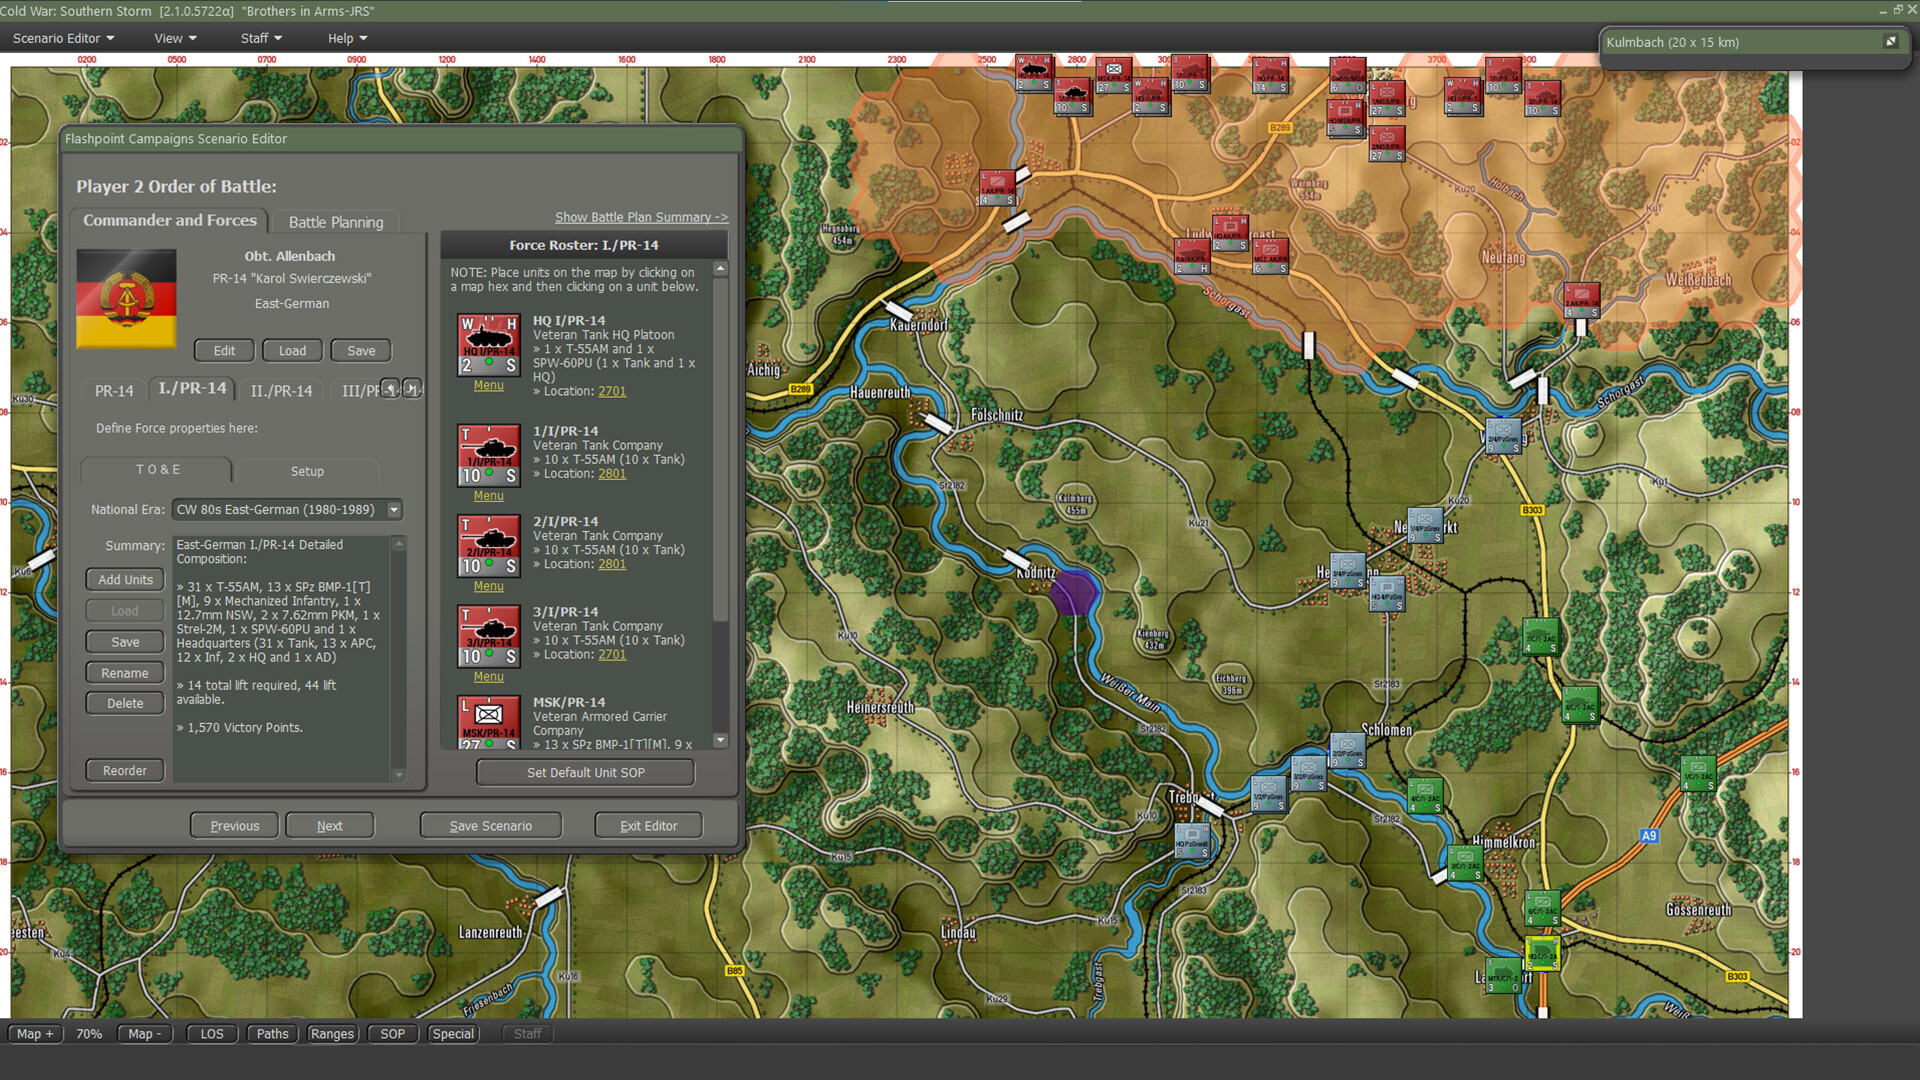Open the National Era dropdown

(393, 509)
